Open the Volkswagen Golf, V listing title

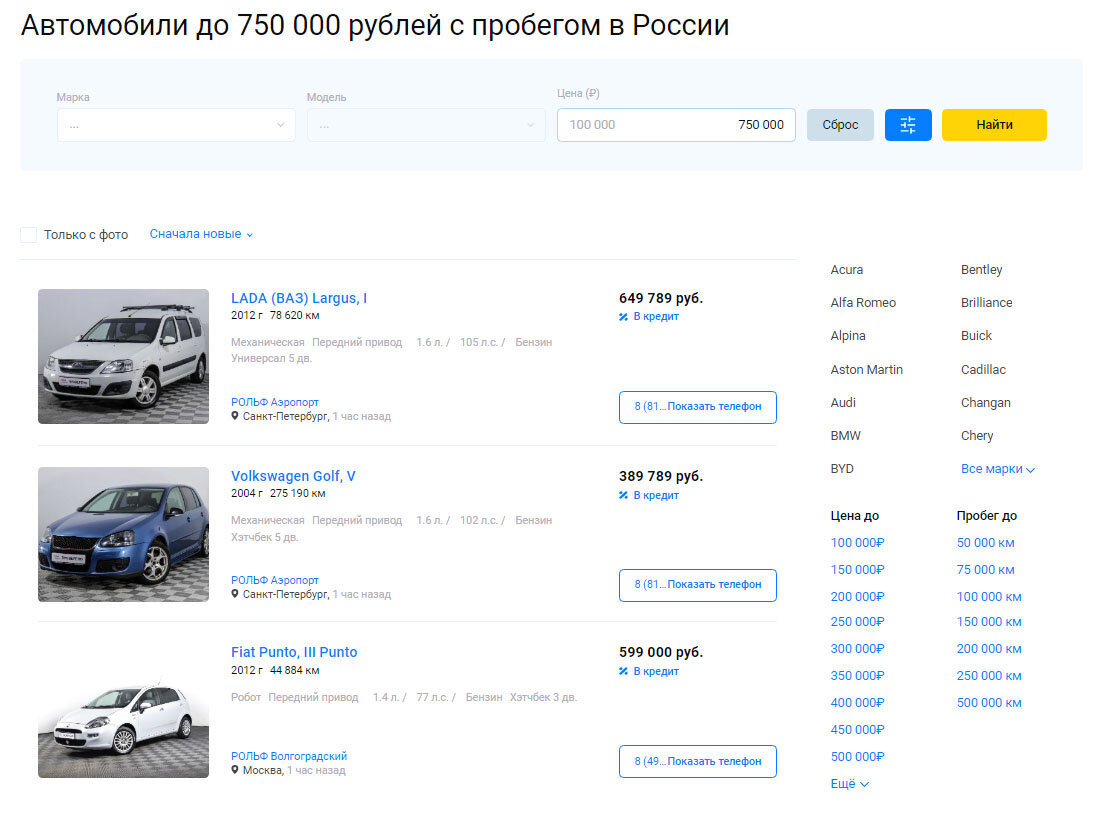pyautogui.click(x=293, y=476)
